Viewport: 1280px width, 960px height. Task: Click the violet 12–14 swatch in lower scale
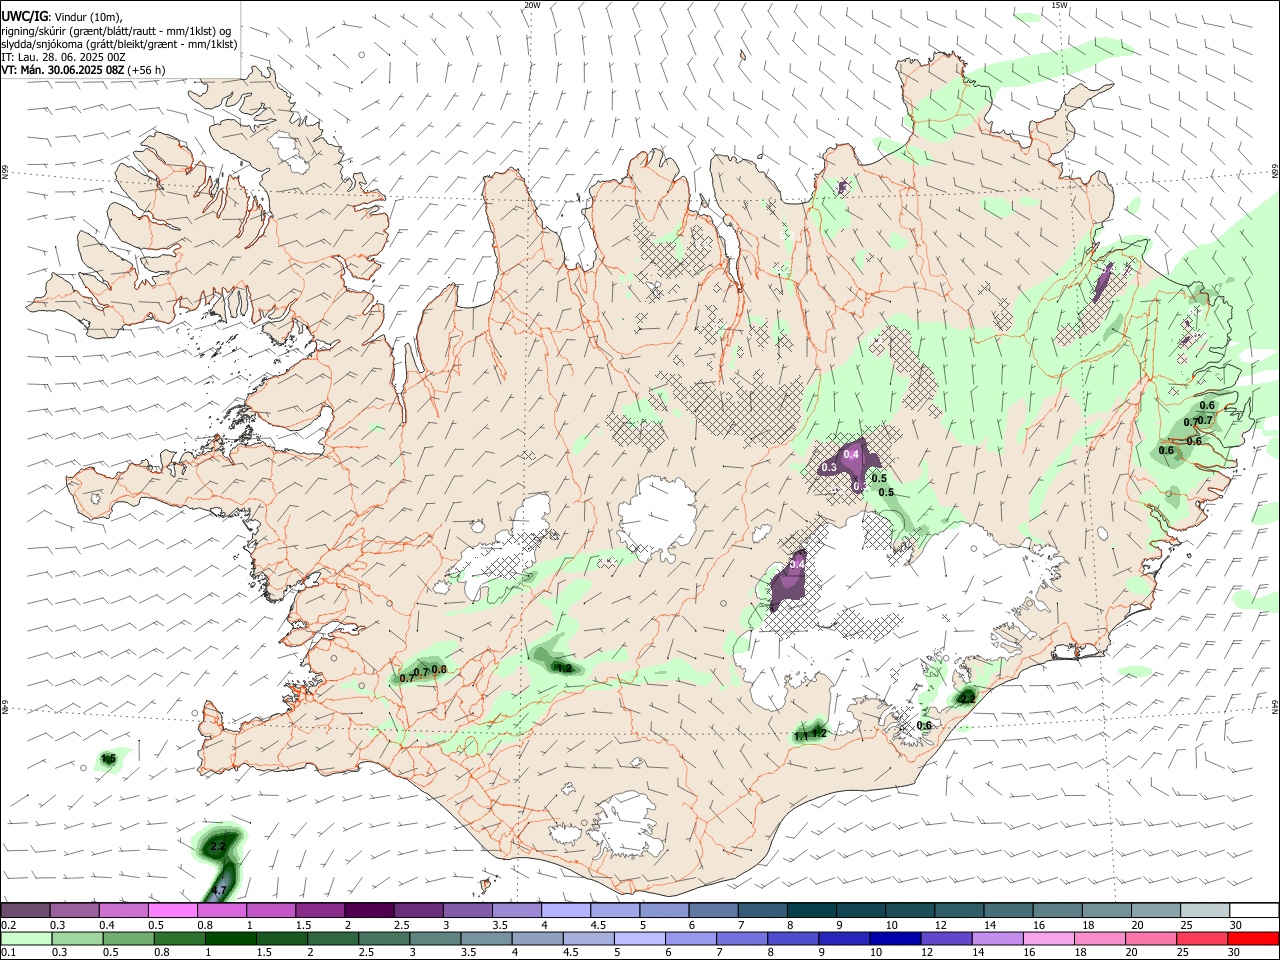point(947,938)
